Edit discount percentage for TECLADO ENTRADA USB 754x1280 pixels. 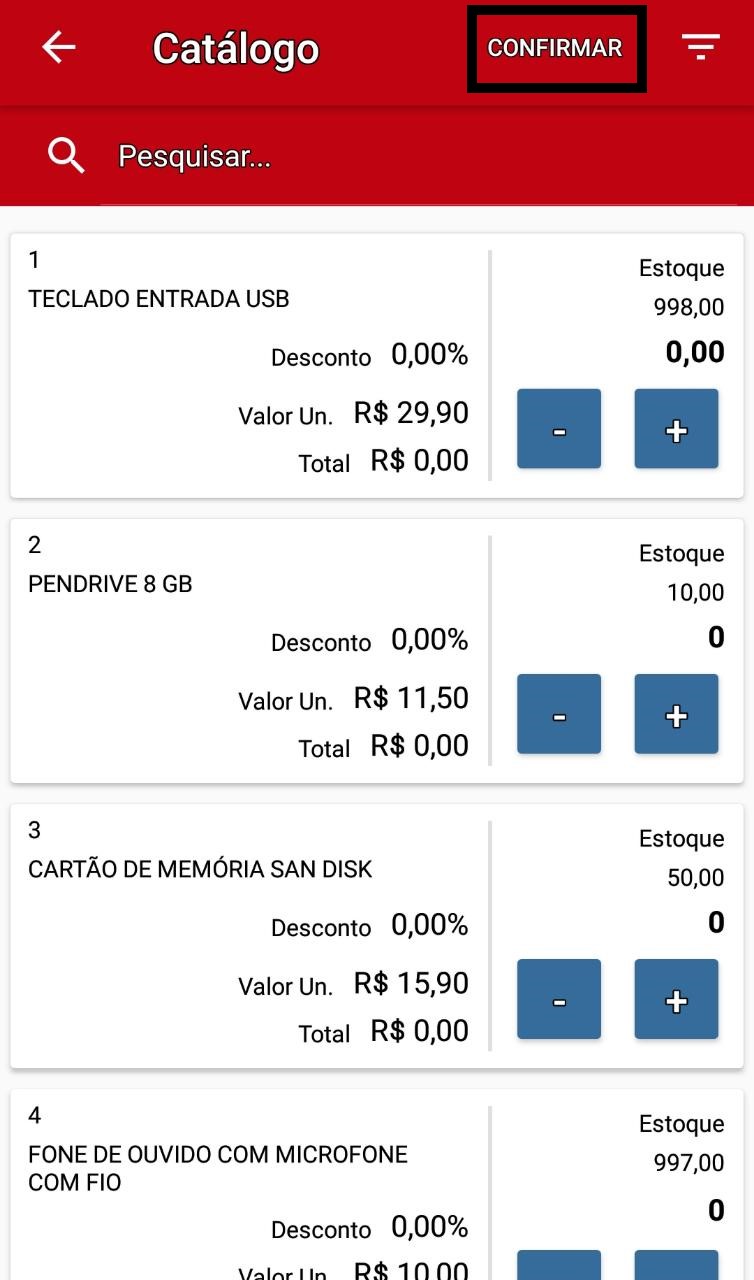(x=429, y=354)
